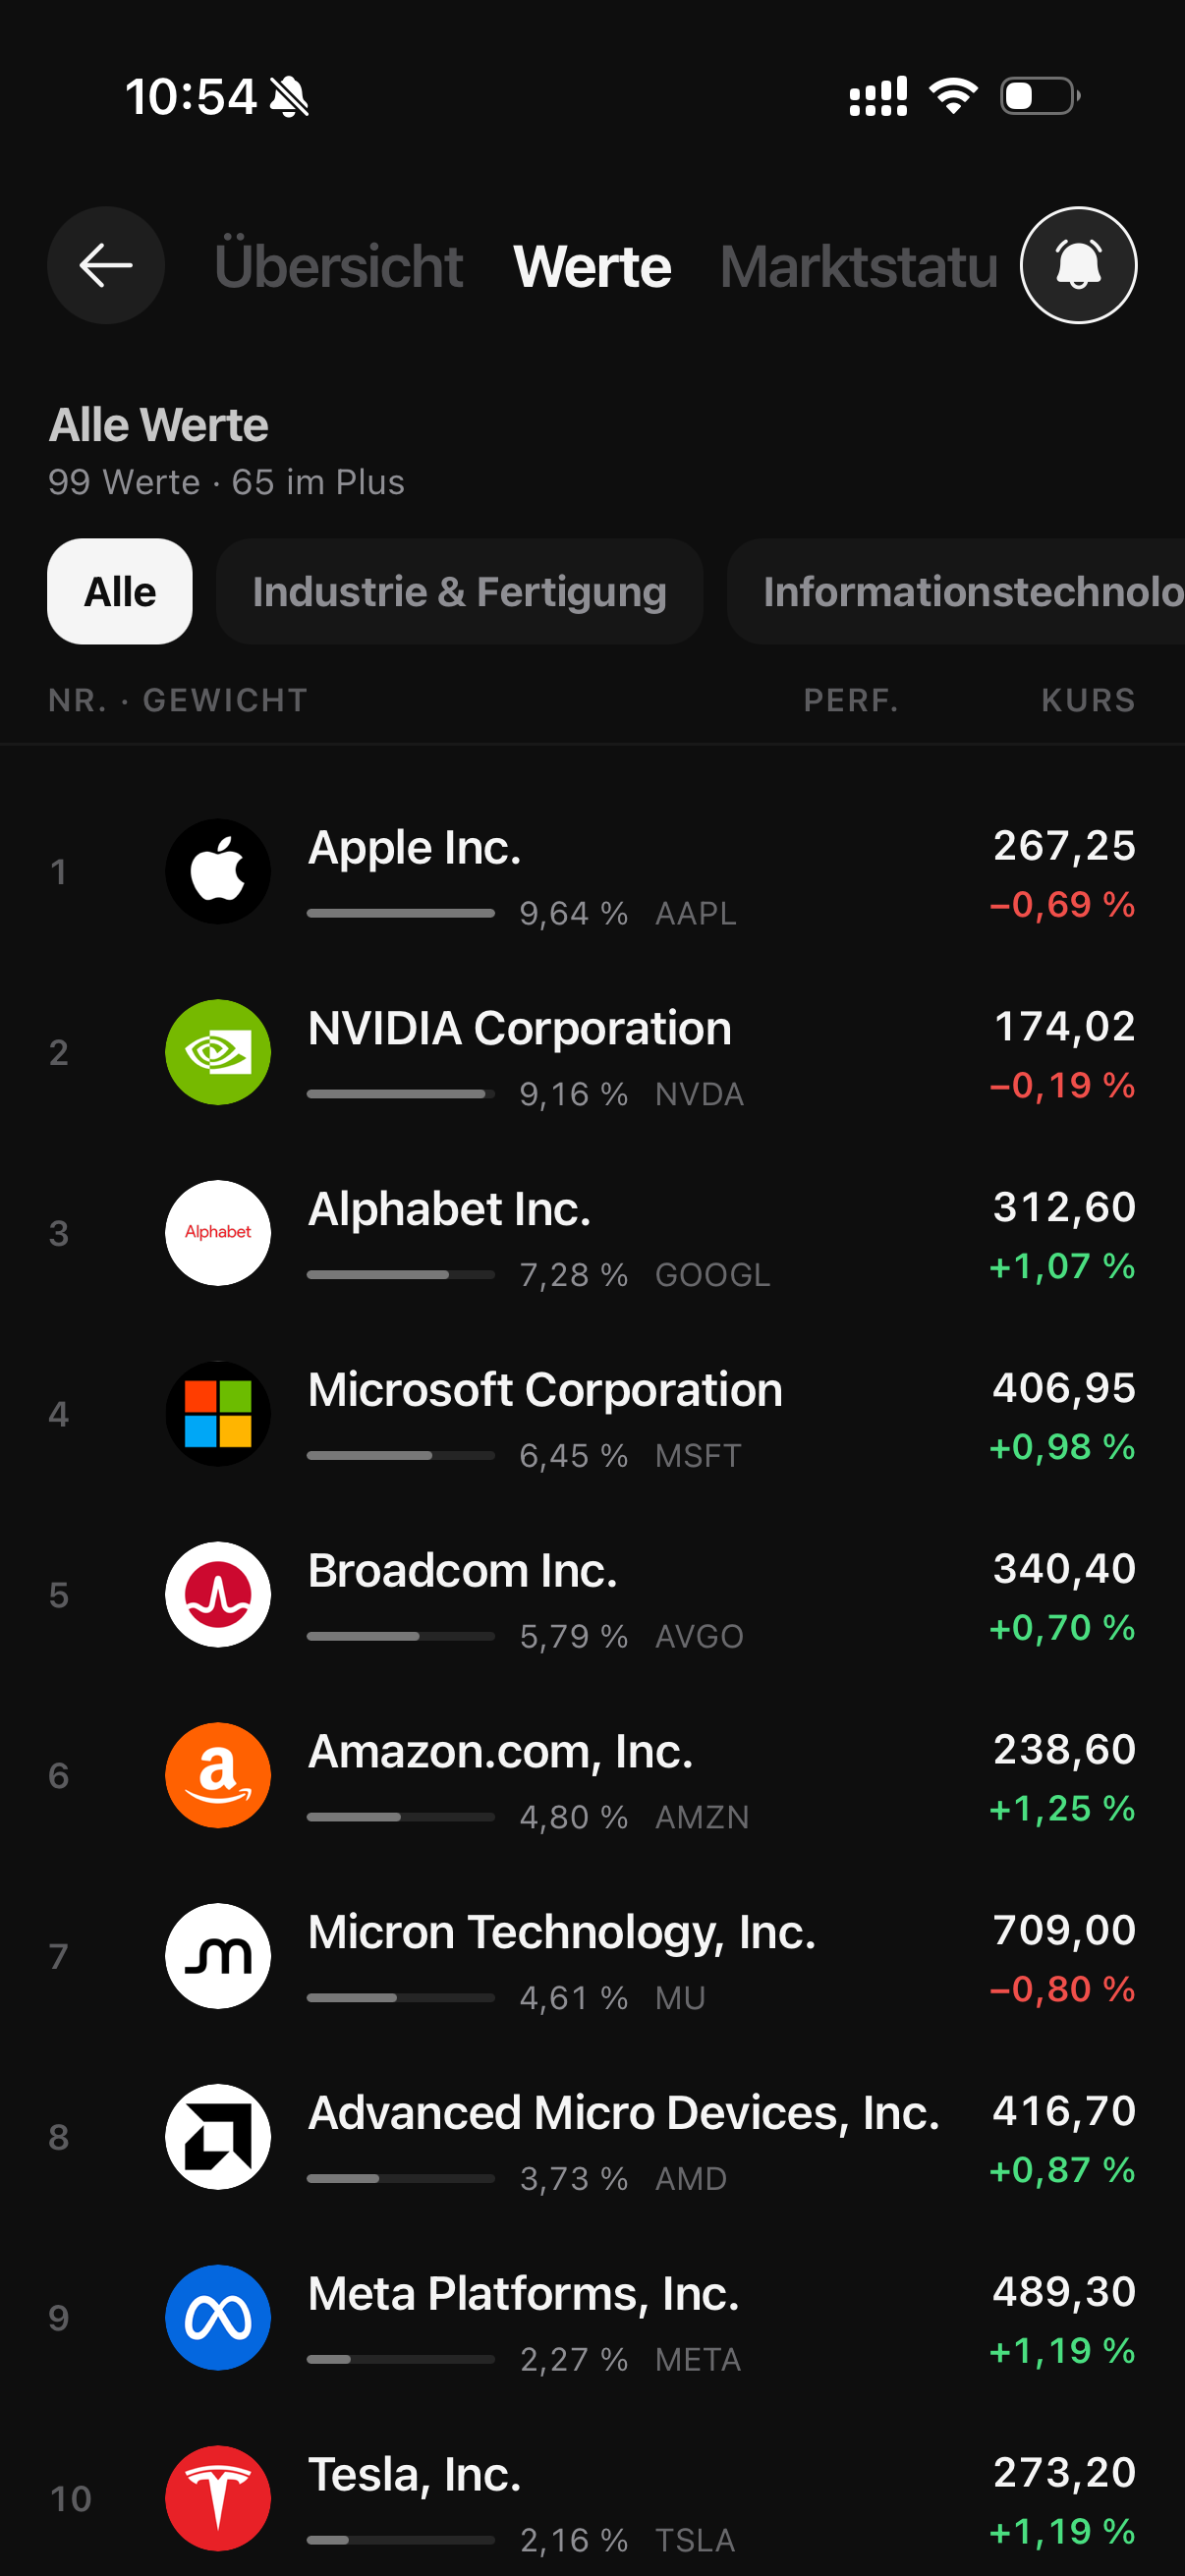Switch to the Übersicht tab

[338, 266]
